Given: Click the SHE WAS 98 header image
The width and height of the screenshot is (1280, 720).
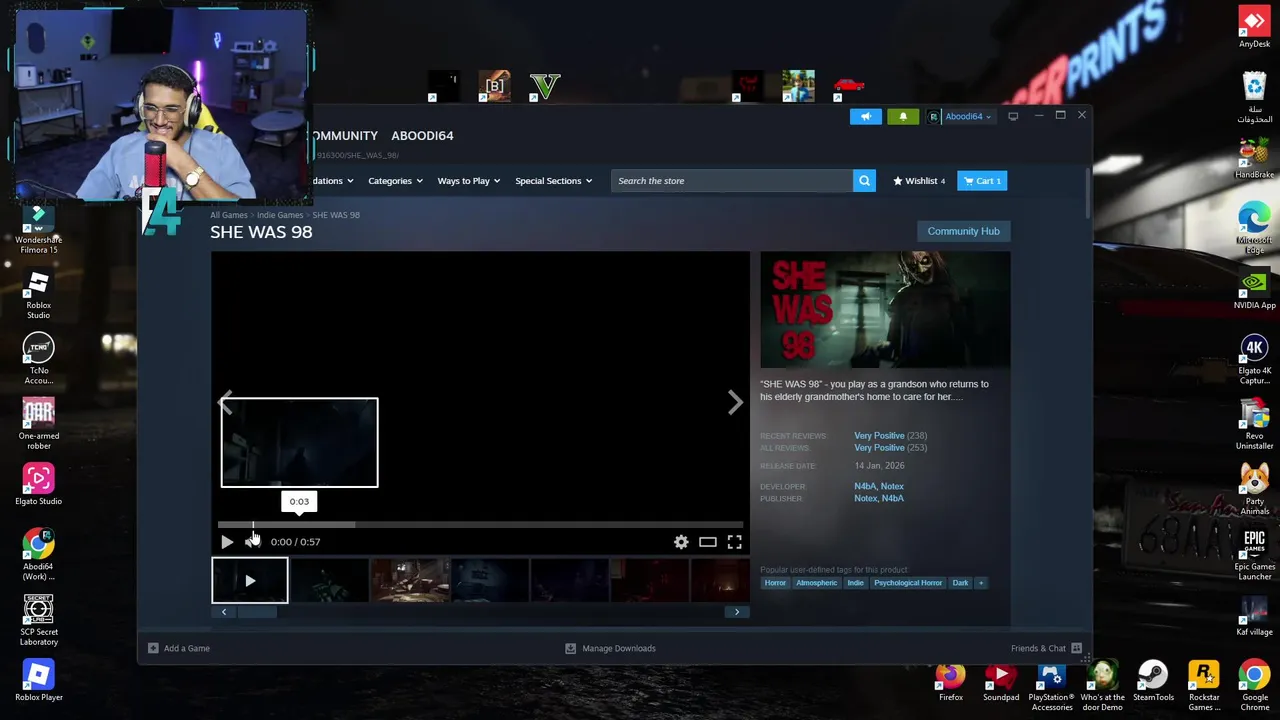Looking at the screenshot, I should coord(885,310).
